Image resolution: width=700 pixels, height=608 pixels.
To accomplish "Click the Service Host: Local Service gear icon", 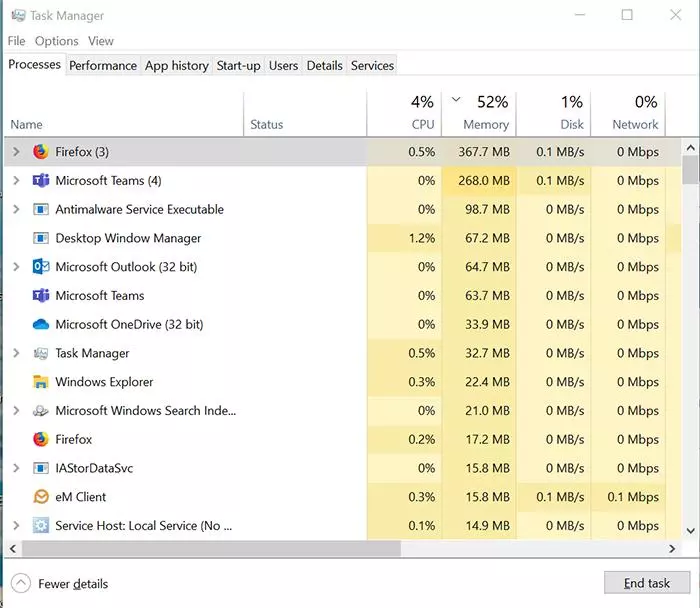I will (41, 525).
